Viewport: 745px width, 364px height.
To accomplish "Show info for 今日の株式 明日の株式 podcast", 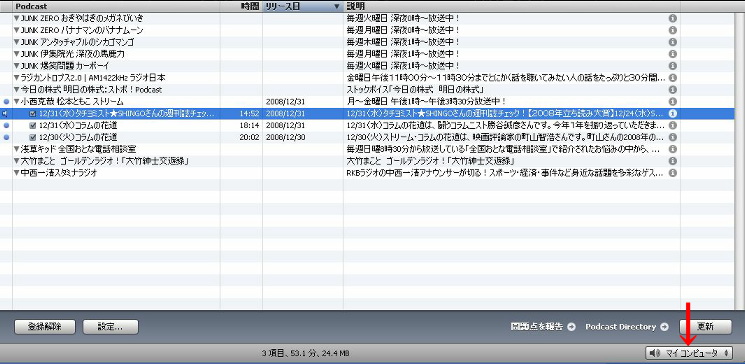I will 672,90.
